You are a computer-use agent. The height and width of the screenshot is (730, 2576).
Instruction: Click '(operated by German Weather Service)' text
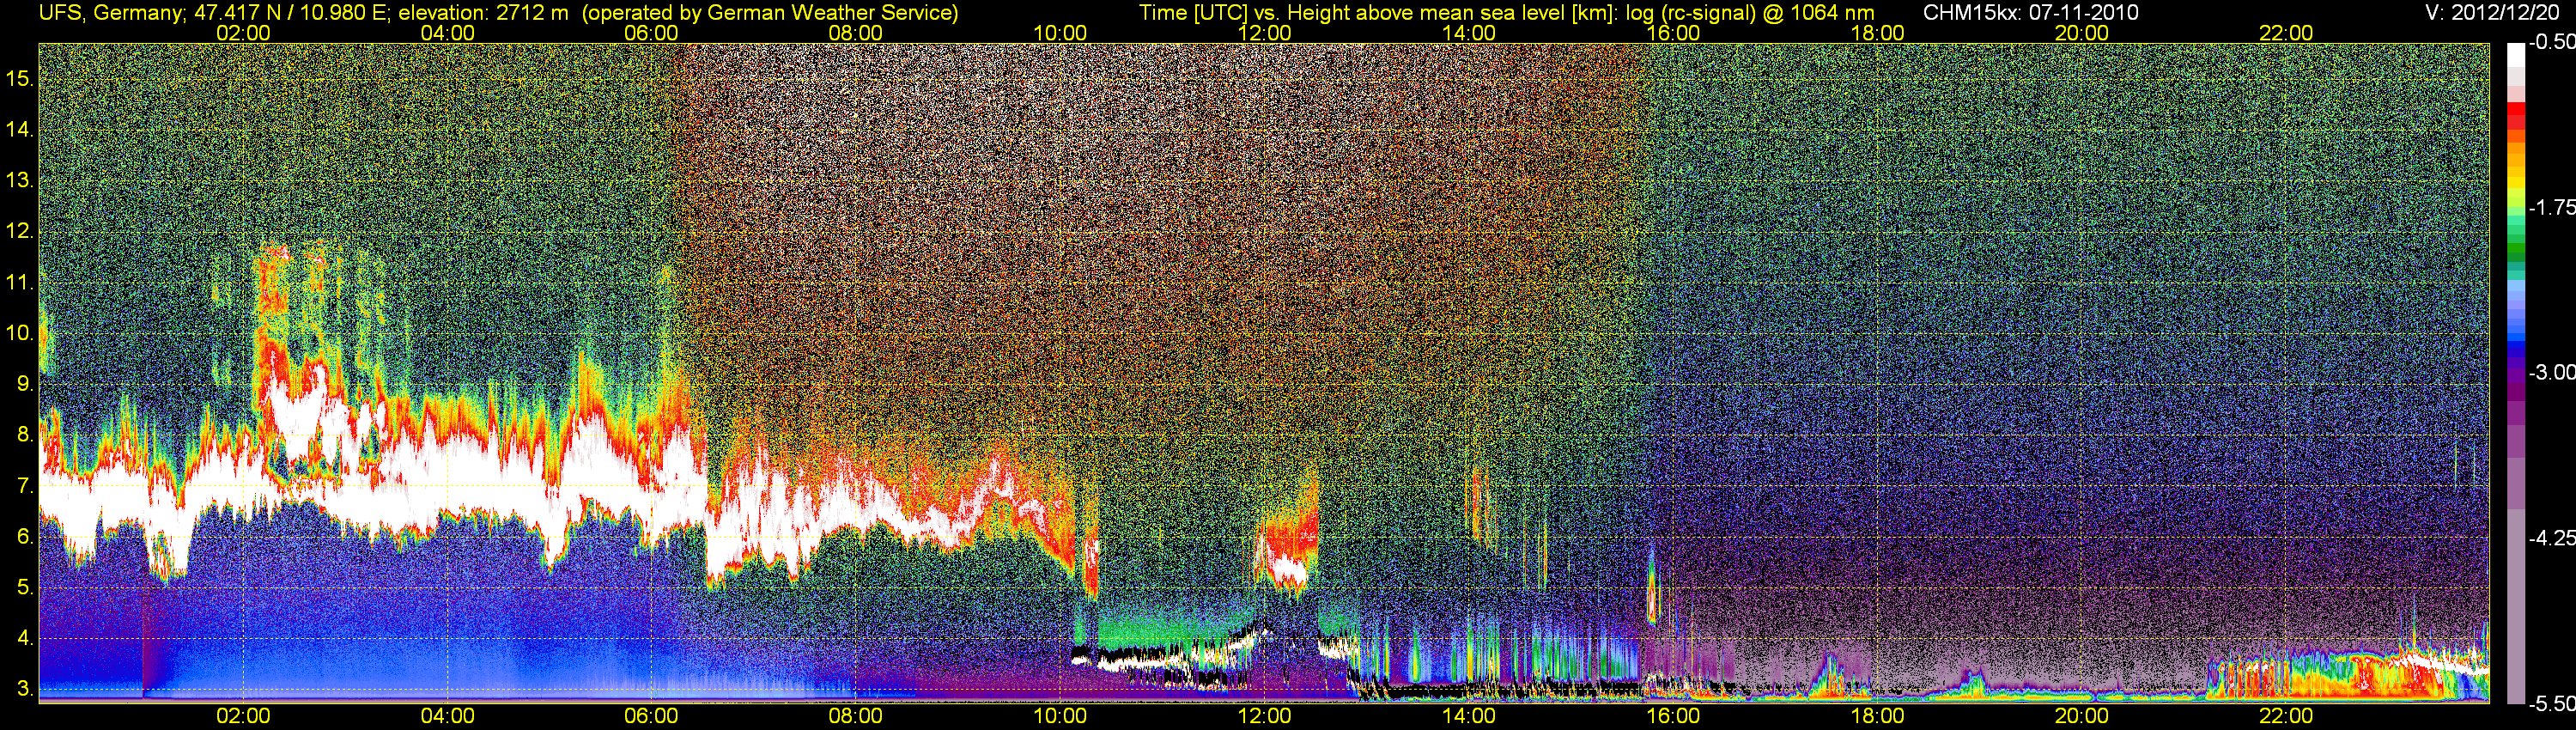[770, 12]
